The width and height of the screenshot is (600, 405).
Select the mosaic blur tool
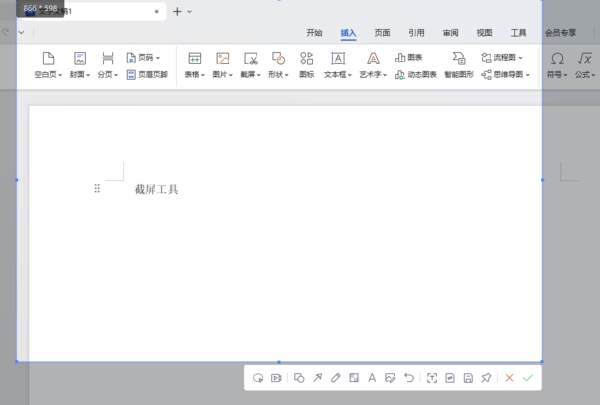tap(354, 378)
